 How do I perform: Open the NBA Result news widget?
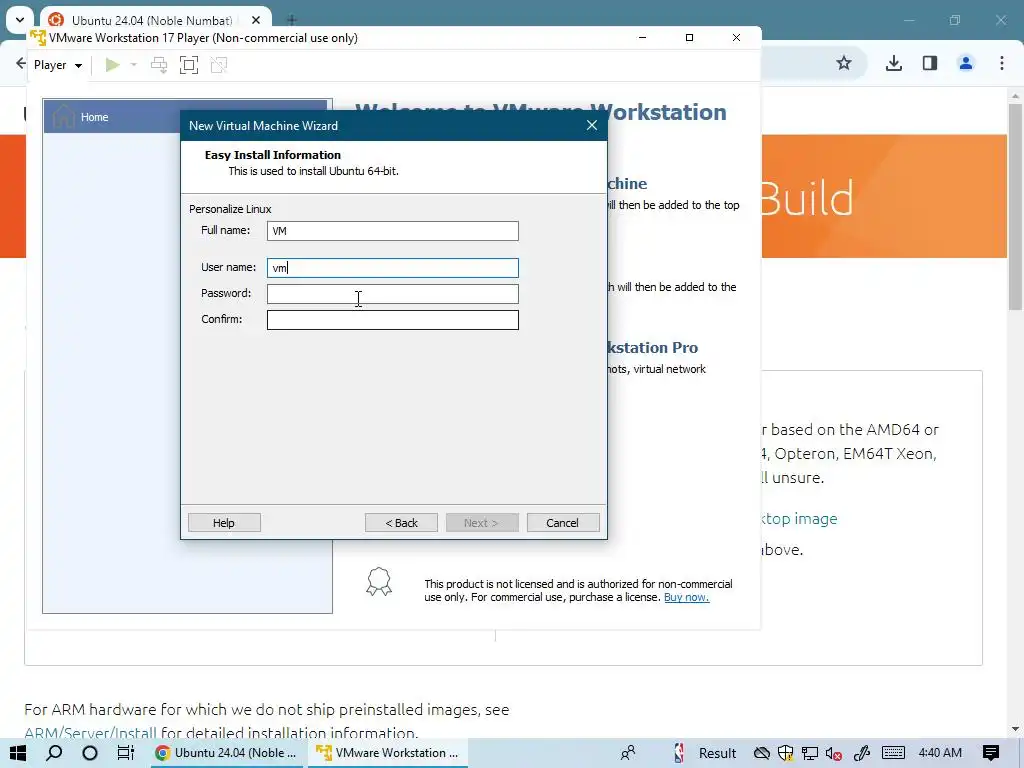(x=705, y=753)
